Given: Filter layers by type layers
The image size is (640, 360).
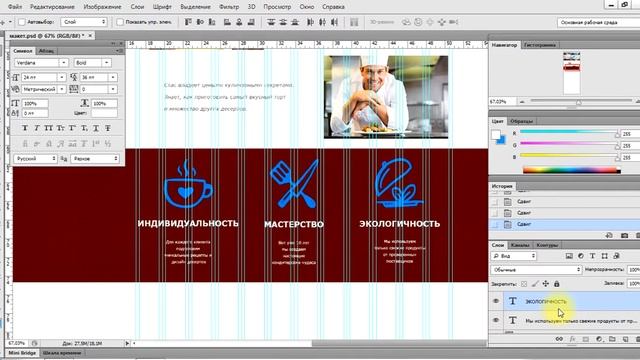Looking at the screenshot, I should [x=593, y=256].
